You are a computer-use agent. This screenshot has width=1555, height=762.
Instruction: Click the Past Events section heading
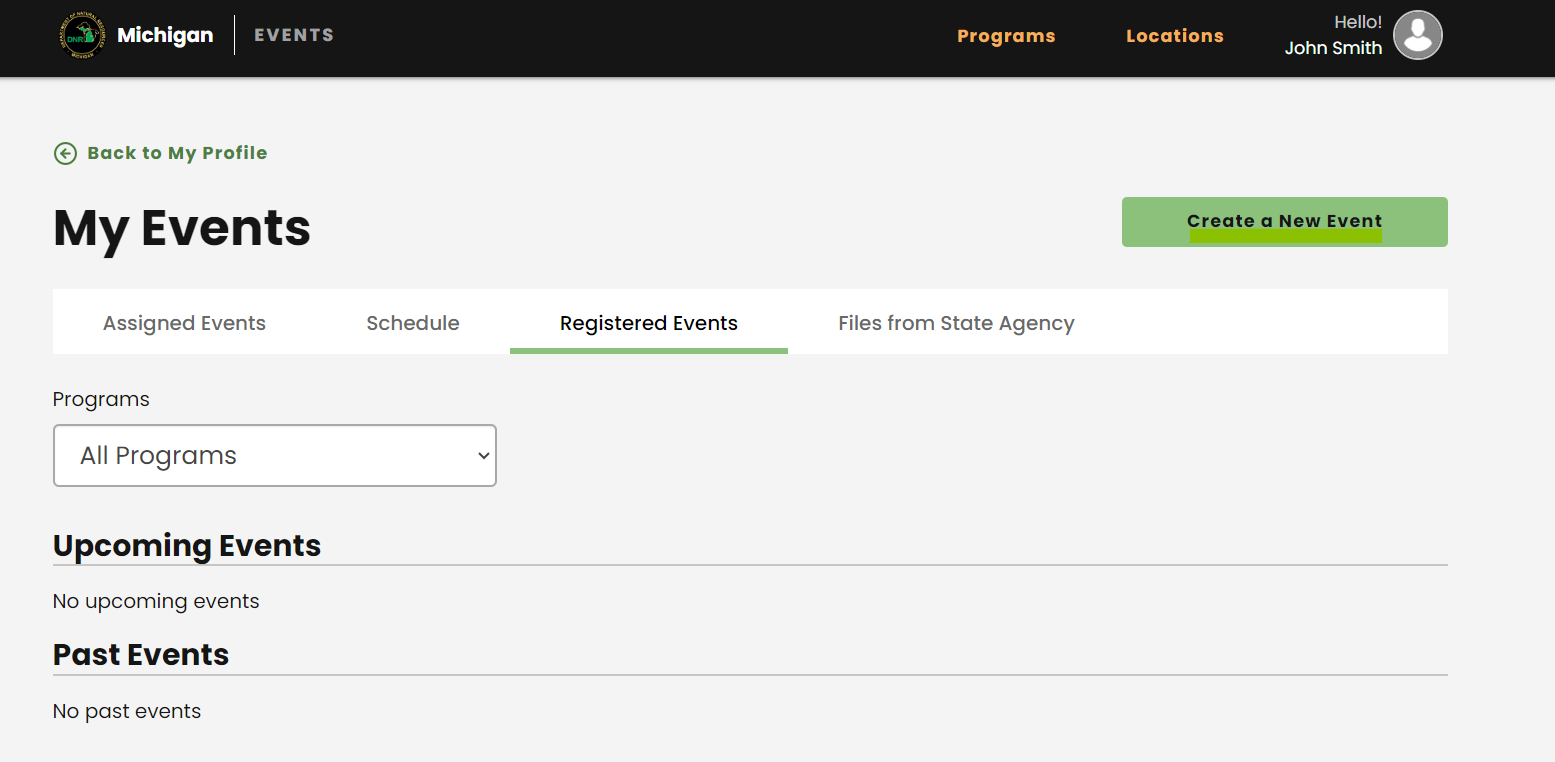(141, 654)
